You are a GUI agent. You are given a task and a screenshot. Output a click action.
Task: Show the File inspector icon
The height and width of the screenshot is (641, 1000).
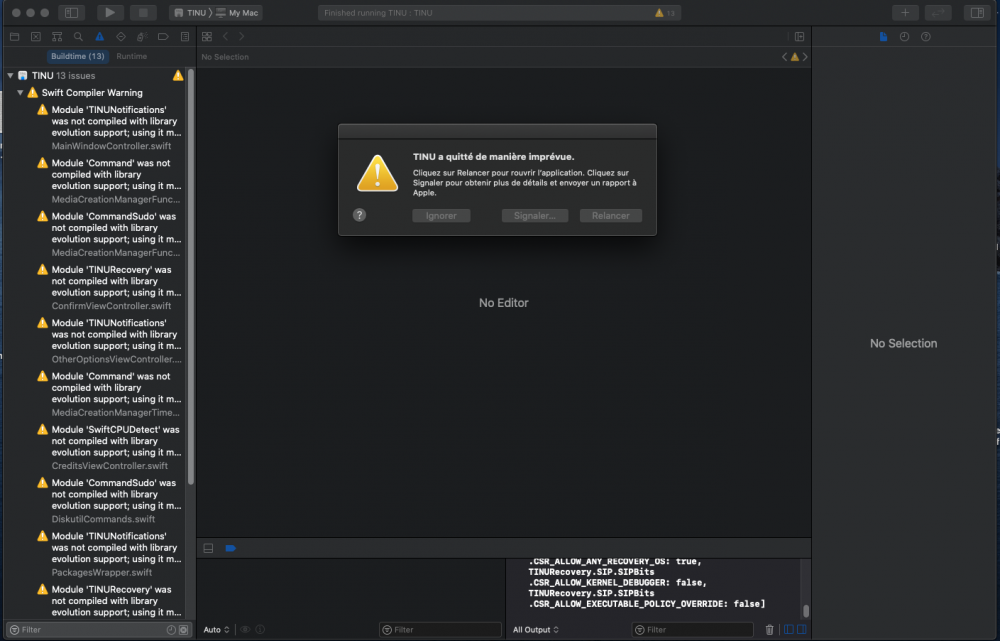coord(883,37)
